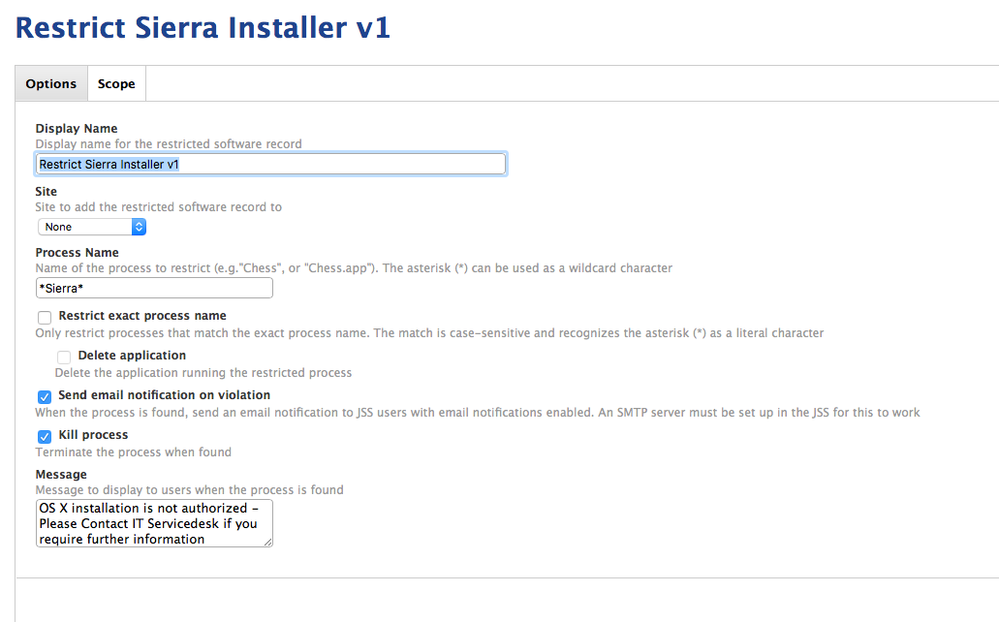Click 'Message to display to users' description
The image size is (999, 622).
point(190,490)
